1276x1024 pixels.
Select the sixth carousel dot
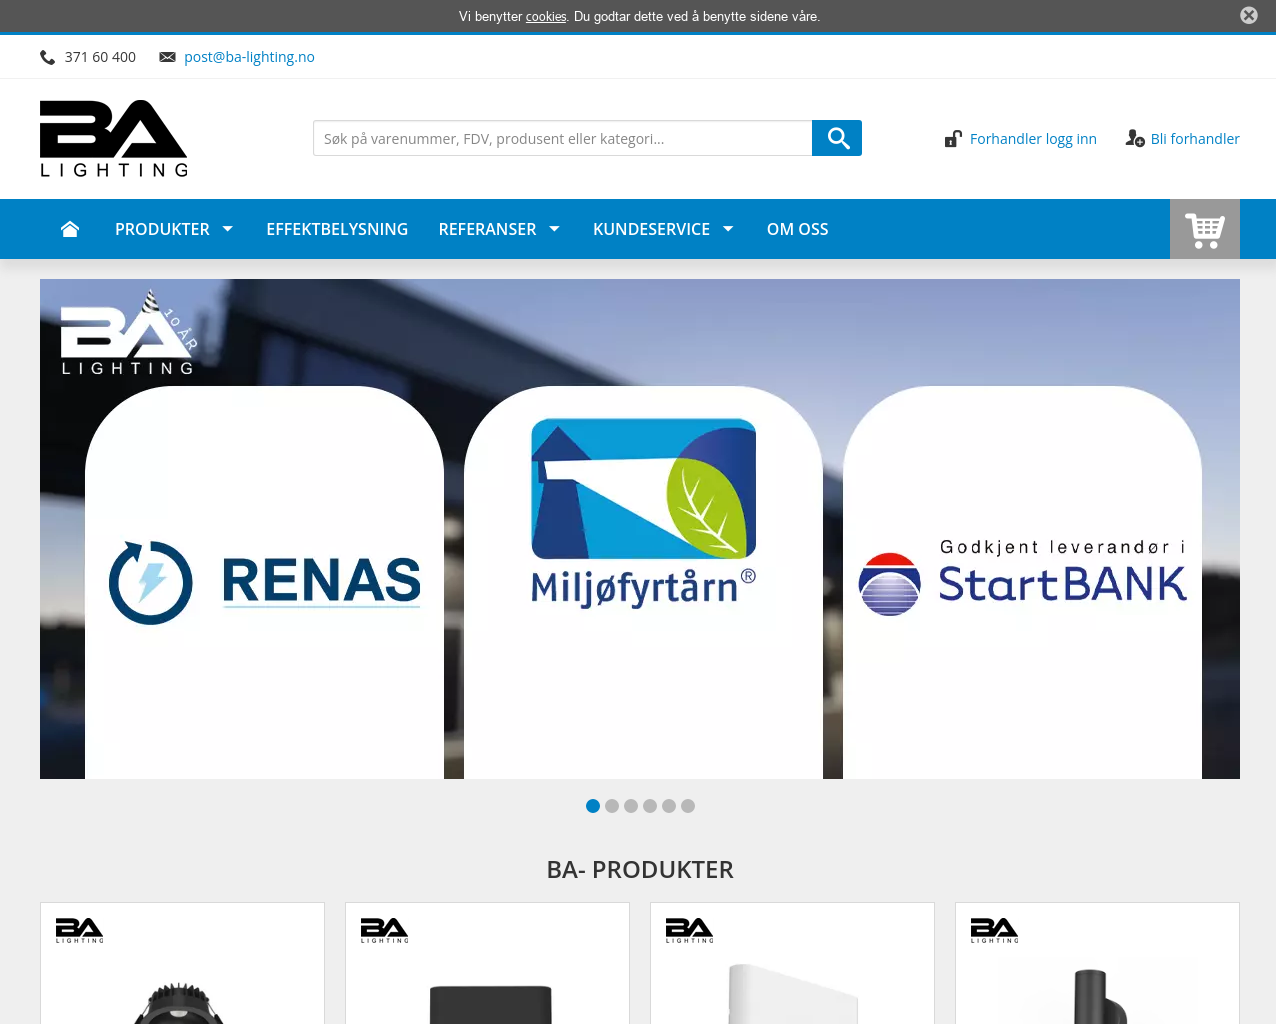point(688,806)
